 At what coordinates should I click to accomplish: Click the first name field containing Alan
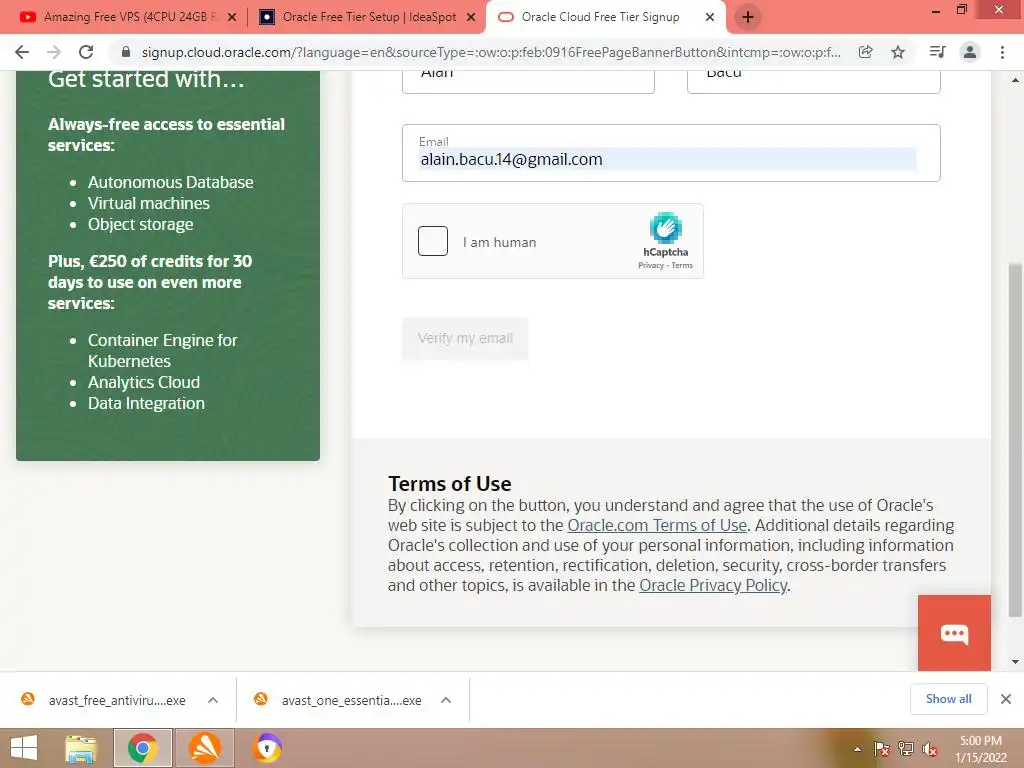coord(528,81)
